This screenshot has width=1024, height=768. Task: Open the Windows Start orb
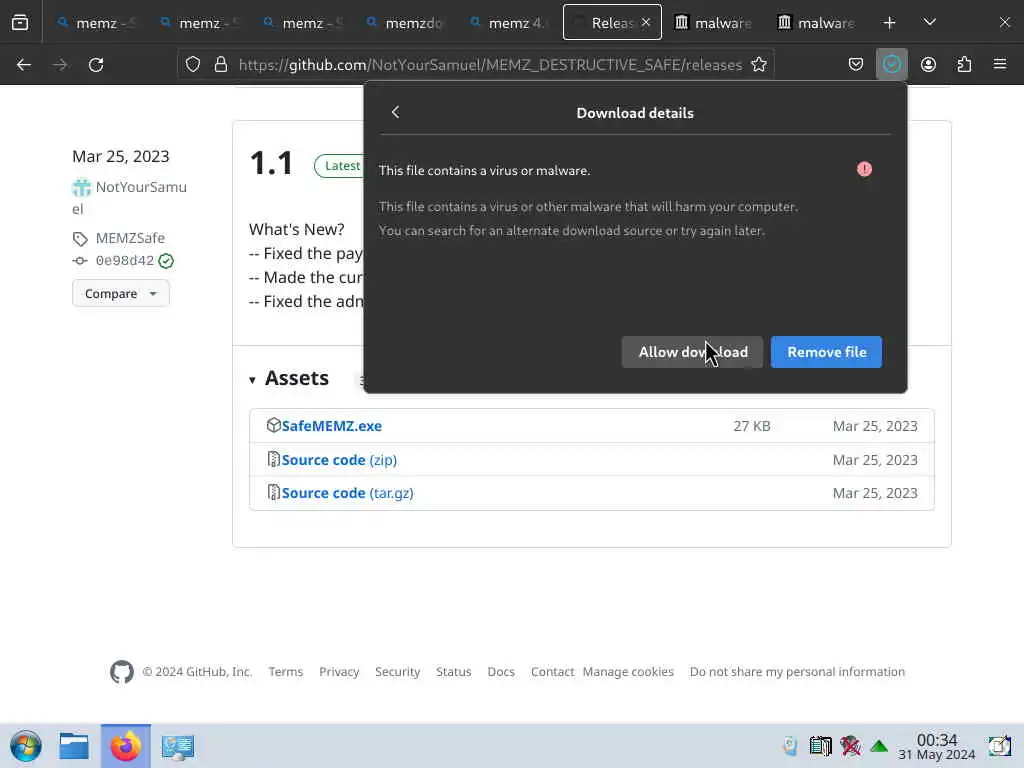click(x=26, y=746)
